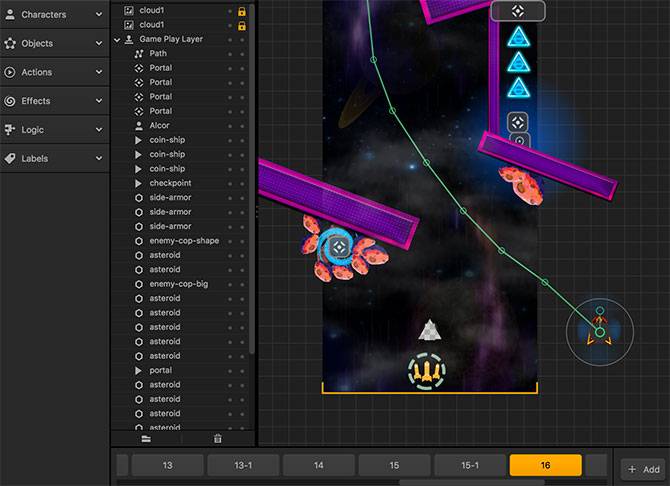
Task: Toggle visibility dot for Game Play Layer
Action: pyautogui.click(x=230, y=39)
